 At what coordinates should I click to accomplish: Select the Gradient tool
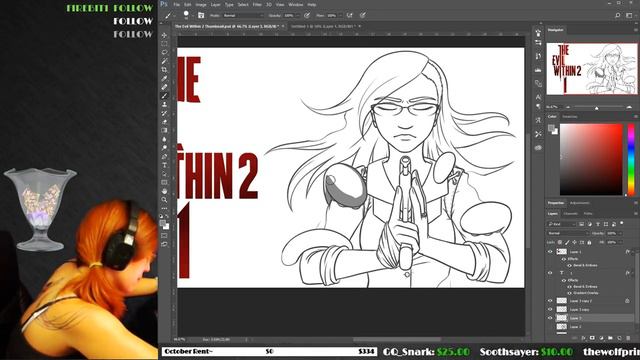164,130
